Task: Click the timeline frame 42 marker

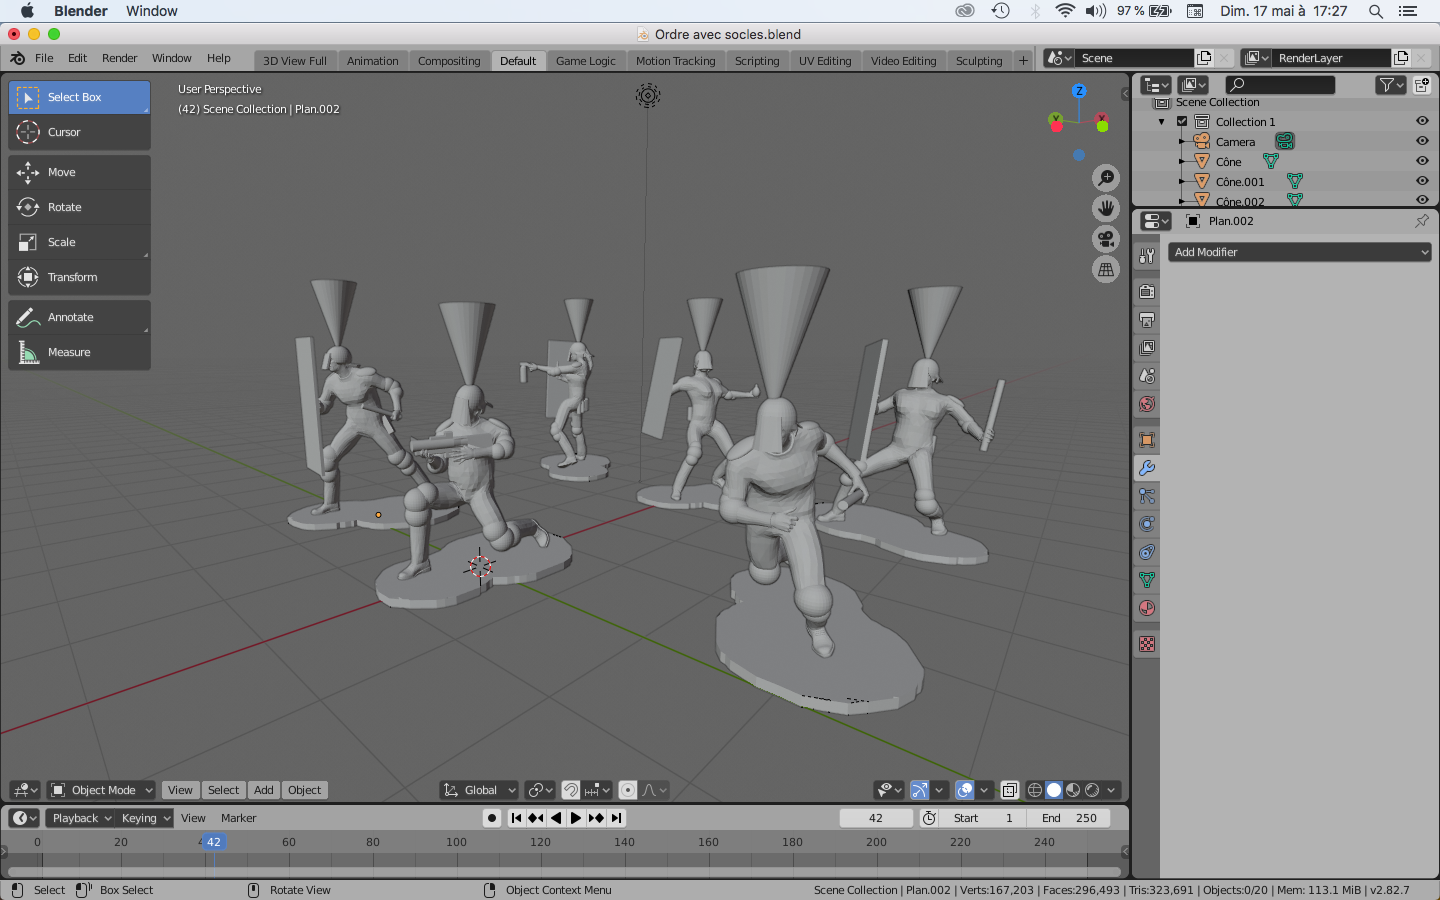Action: pyautogui.click(x=213, y=842)
